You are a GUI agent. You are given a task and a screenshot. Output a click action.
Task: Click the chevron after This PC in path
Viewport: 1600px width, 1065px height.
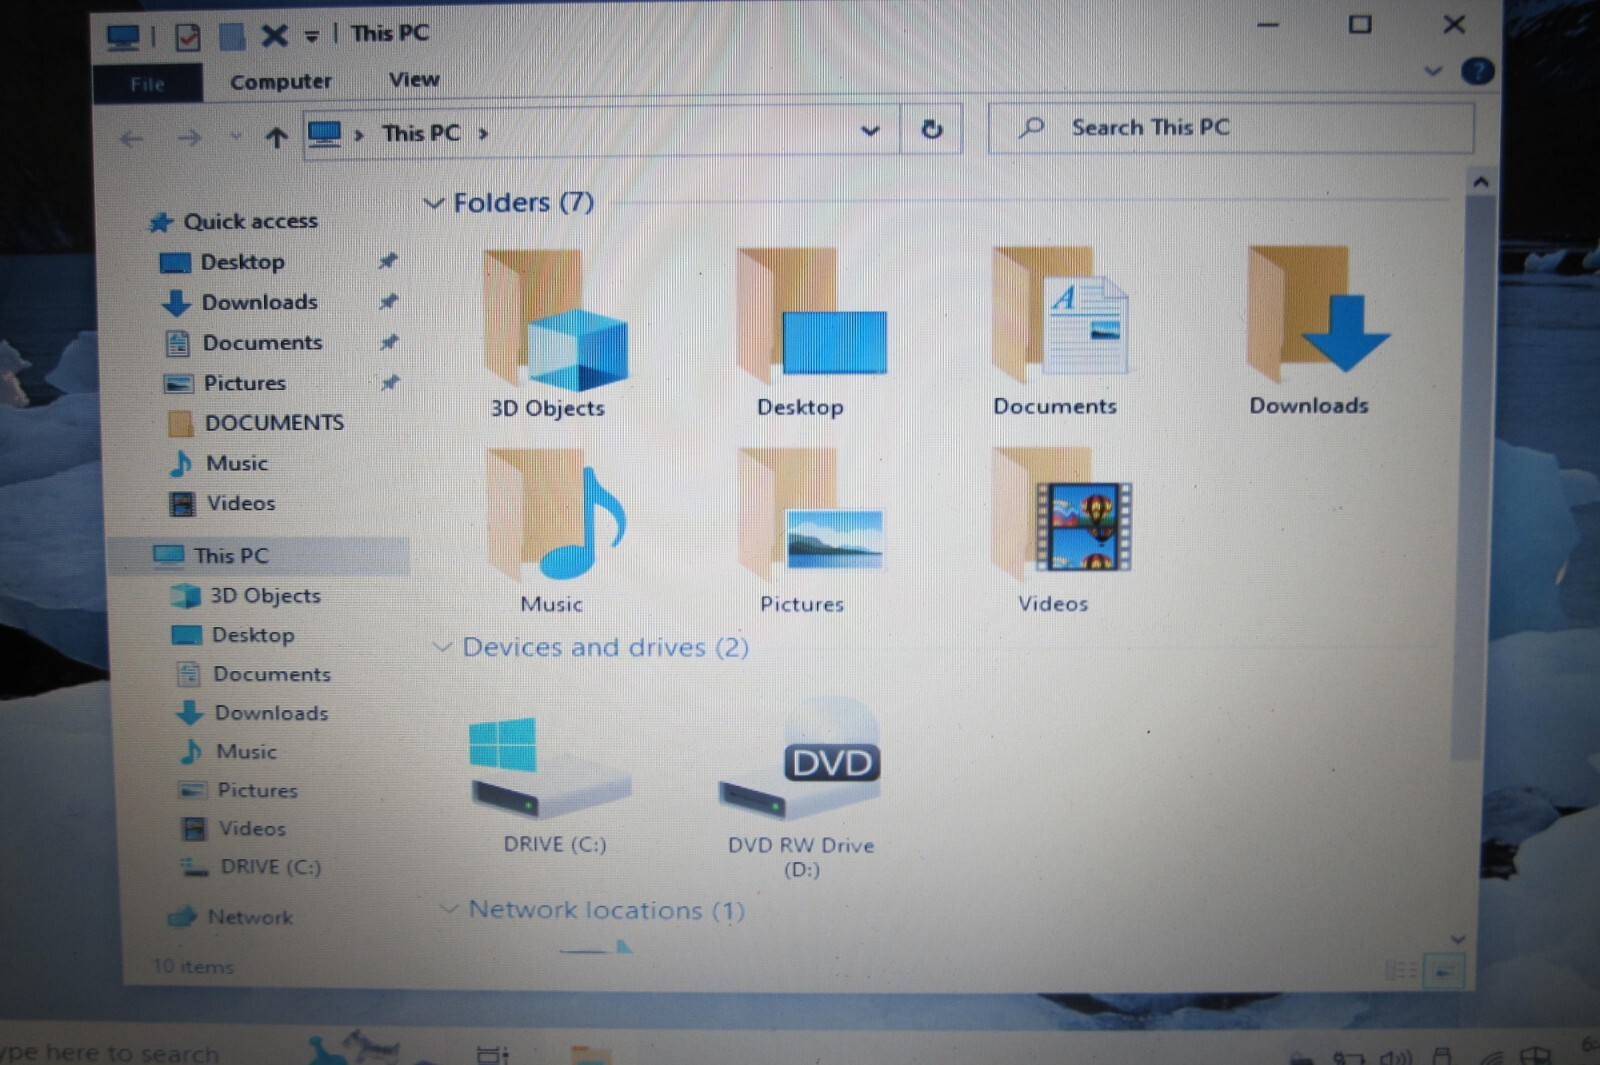click(x=483, y=133)
